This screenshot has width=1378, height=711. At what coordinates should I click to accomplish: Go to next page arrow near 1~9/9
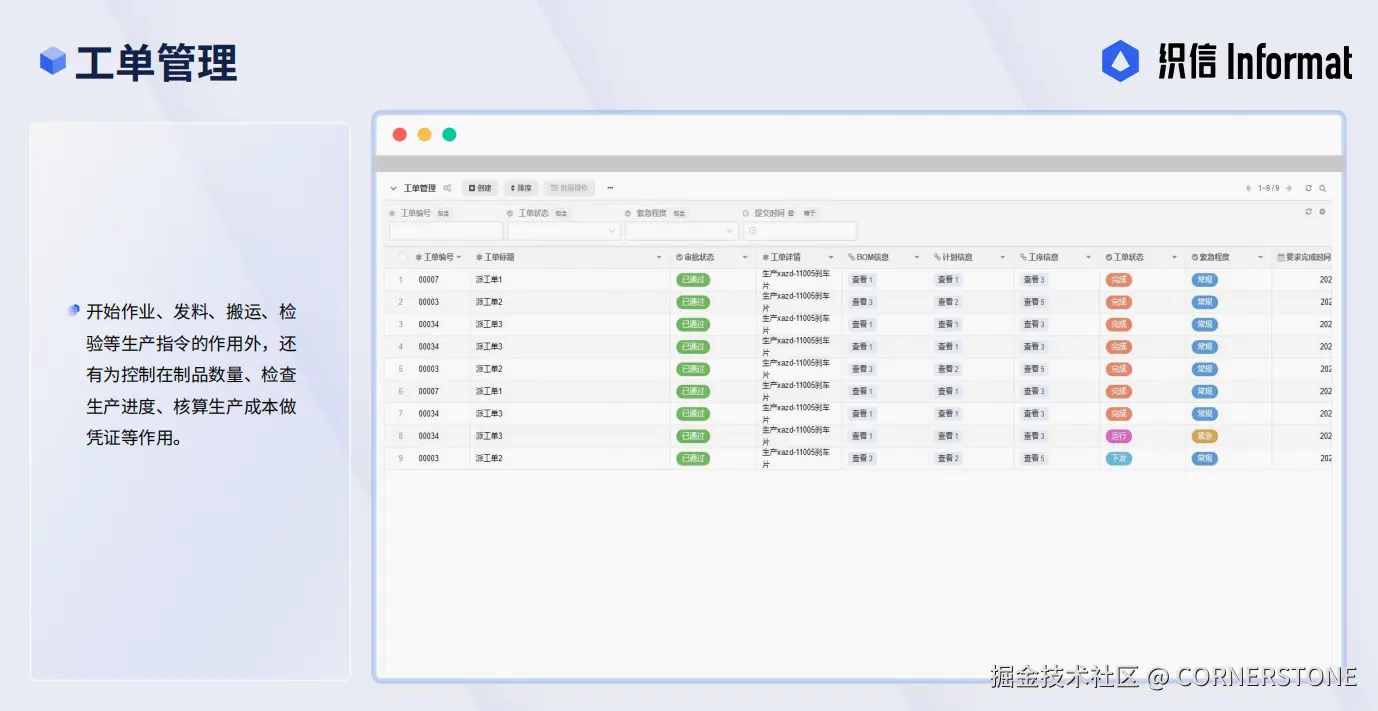tap(1289, 188)
